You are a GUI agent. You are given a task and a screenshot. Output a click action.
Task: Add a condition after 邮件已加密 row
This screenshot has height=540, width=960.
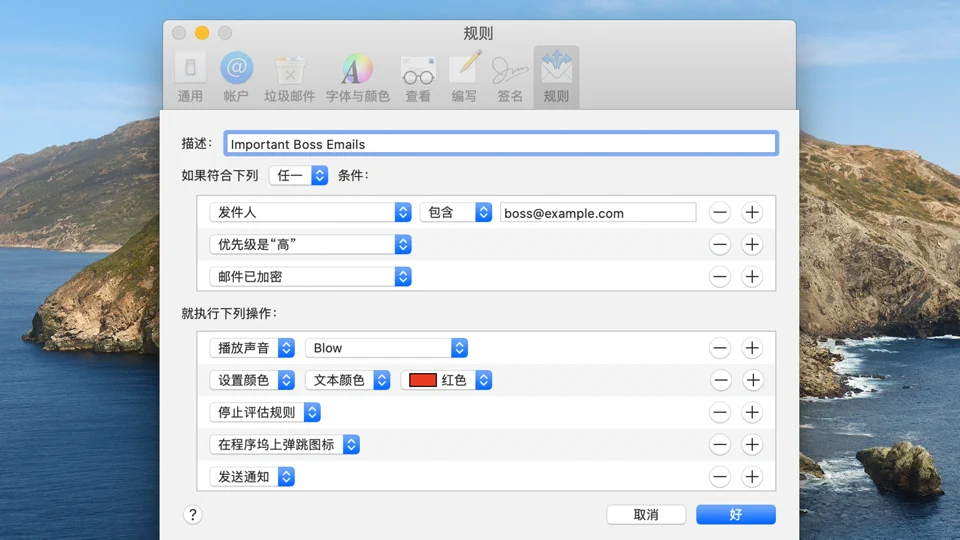point(752,277)
